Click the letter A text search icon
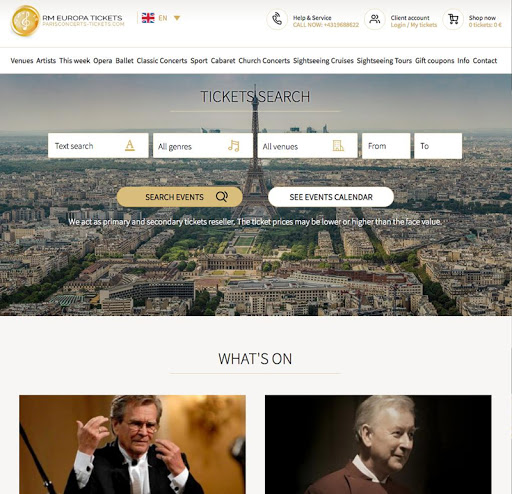The width and height of the screenshot is (512, 494). [x=130, y=146]
